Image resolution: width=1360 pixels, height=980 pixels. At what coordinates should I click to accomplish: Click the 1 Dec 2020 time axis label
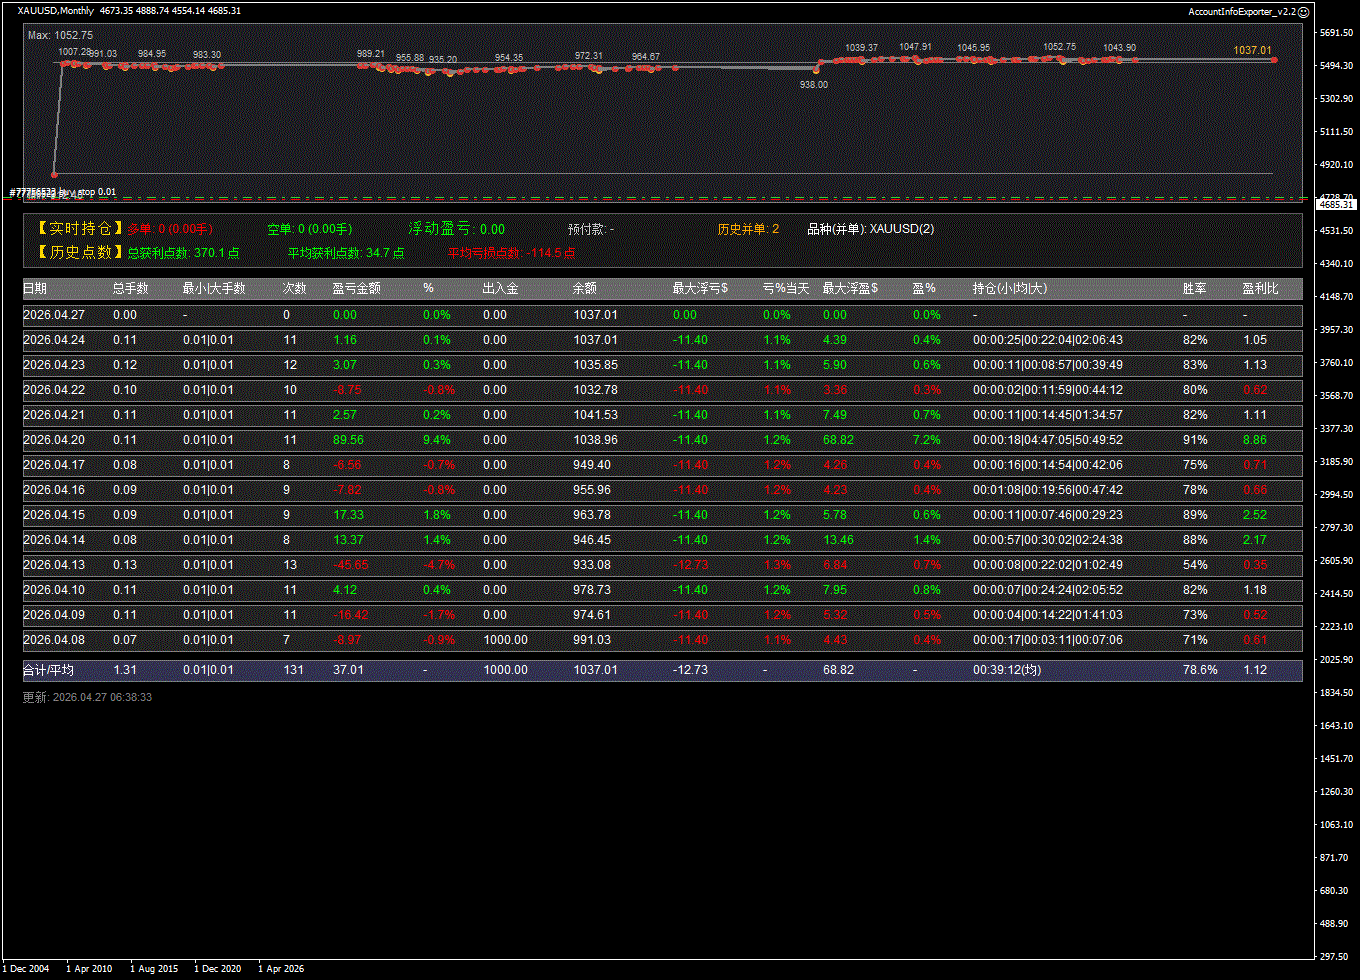pos(218,969)
